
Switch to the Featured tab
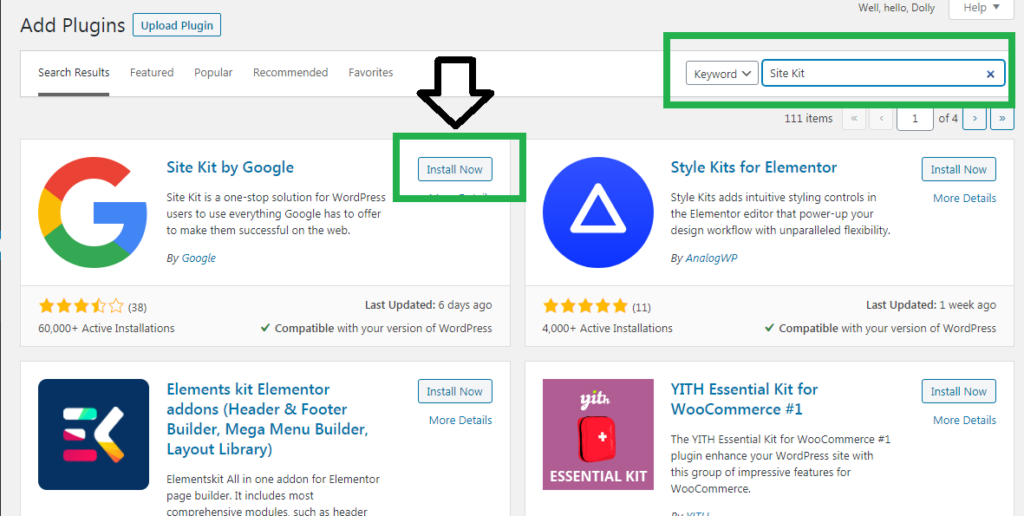click(x=152, y=73)
